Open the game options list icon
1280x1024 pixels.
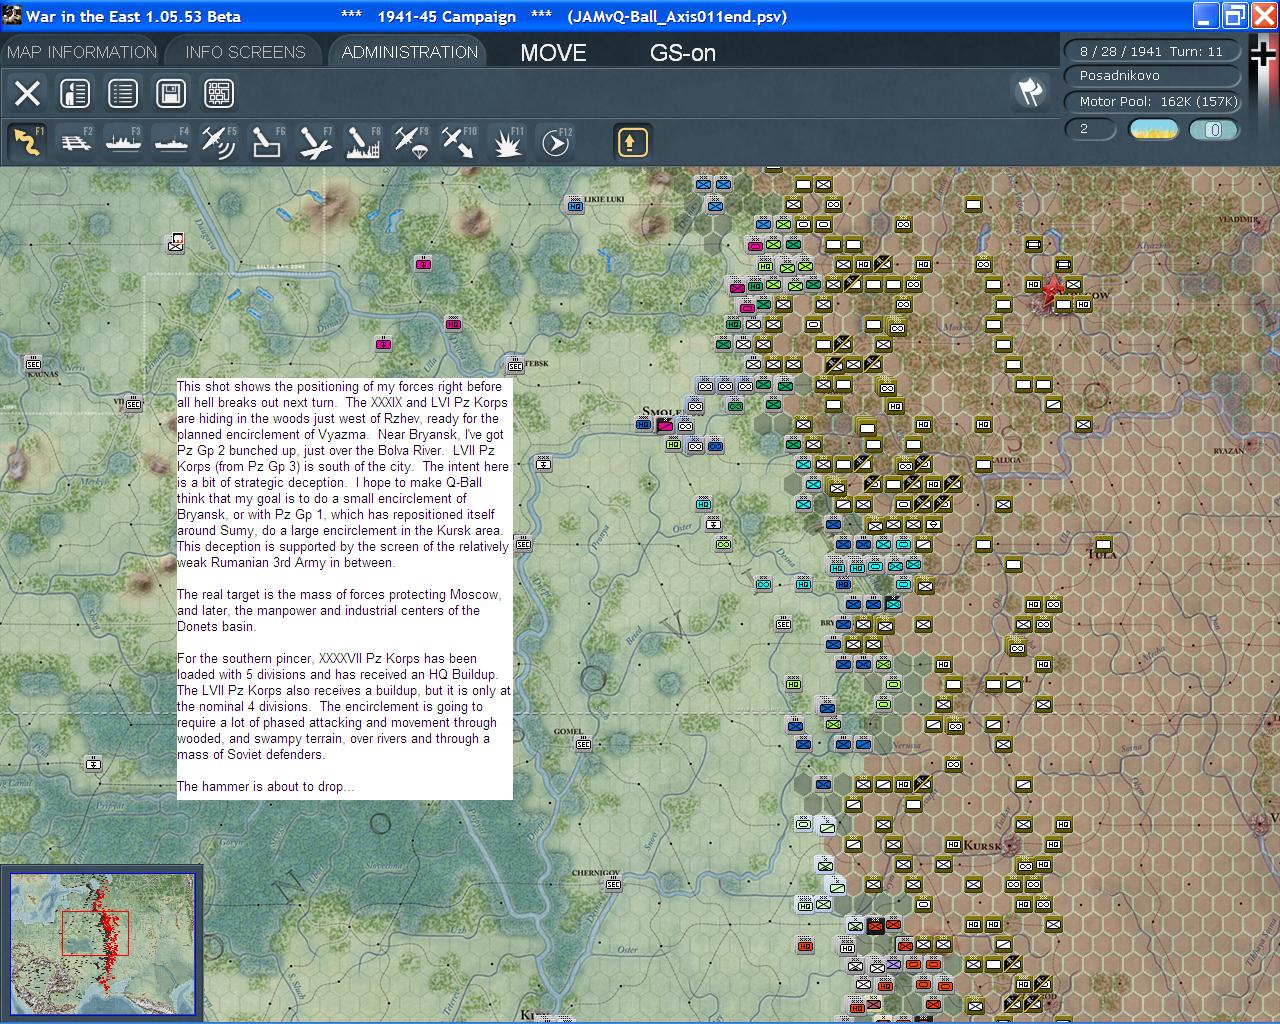pyautogui.click(x=123, y=94)
